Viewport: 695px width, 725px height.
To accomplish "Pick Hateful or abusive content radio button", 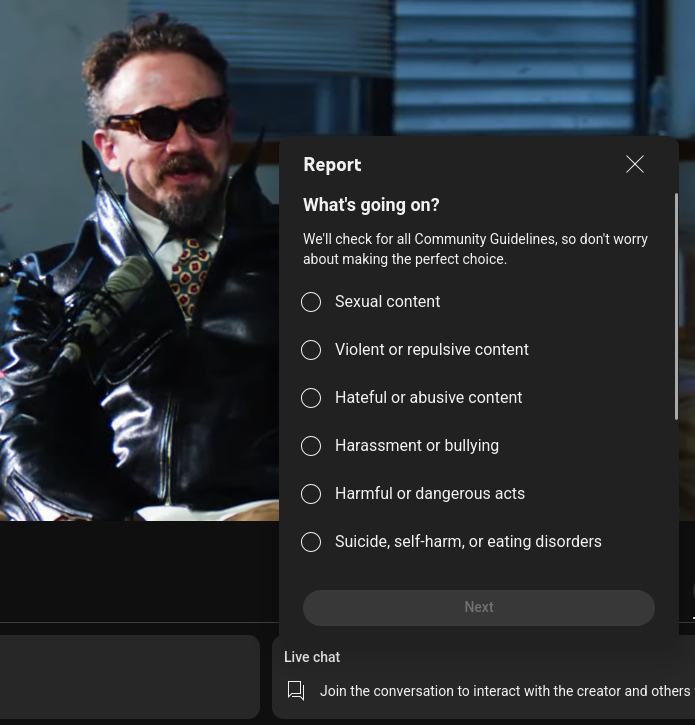I will point(311,398).
